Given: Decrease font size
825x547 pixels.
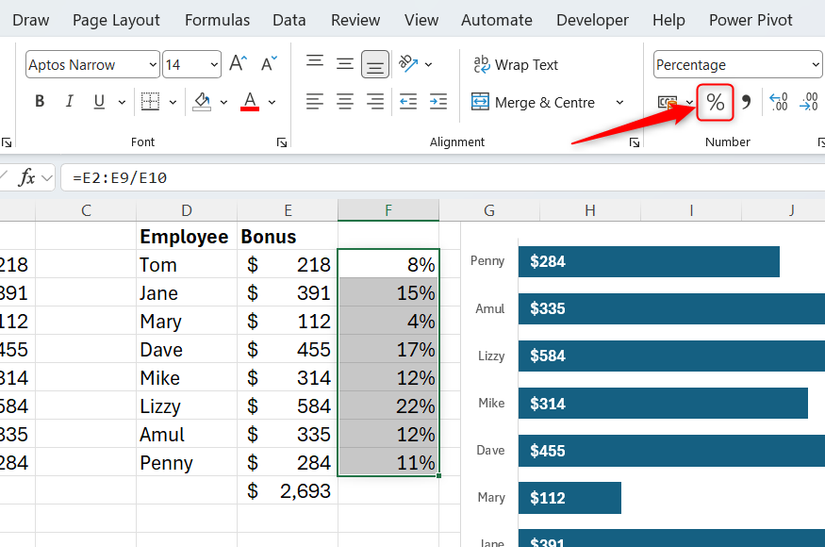Looking at the screenshot, I should tap(269, 64).
